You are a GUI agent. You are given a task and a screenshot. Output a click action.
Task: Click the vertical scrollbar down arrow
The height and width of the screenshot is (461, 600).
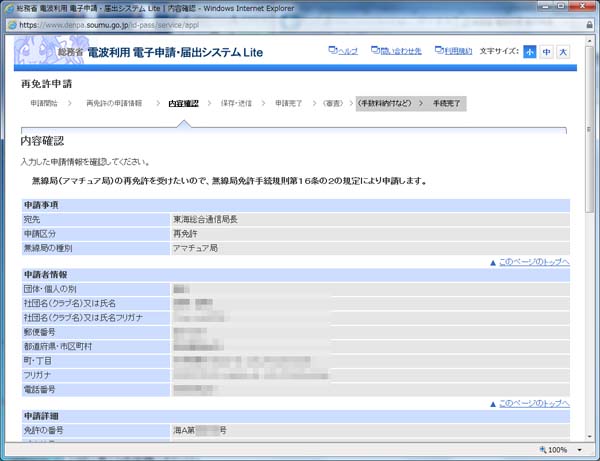click(590, 437)
